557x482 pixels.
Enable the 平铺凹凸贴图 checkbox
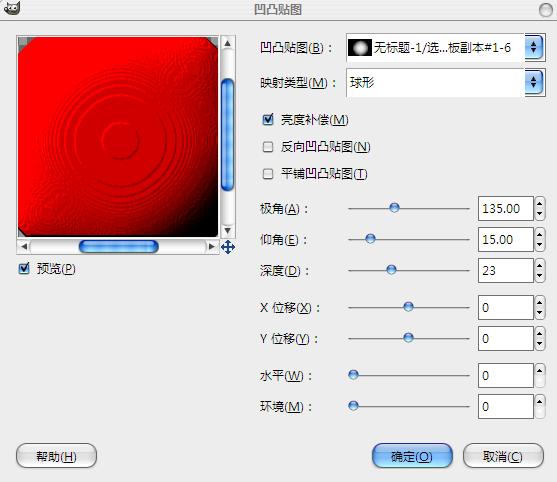click(x=267, y=174)
